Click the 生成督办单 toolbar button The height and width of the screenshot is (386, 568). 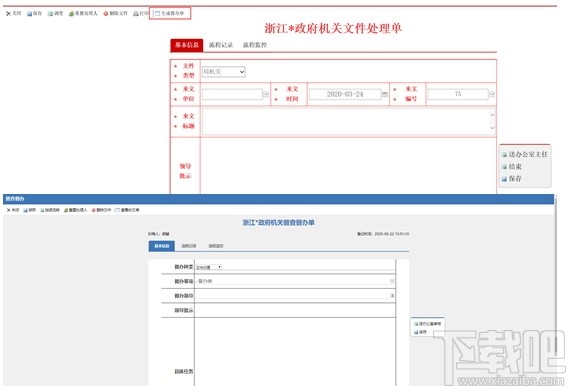pyautogui.click(x=170, y=13)
